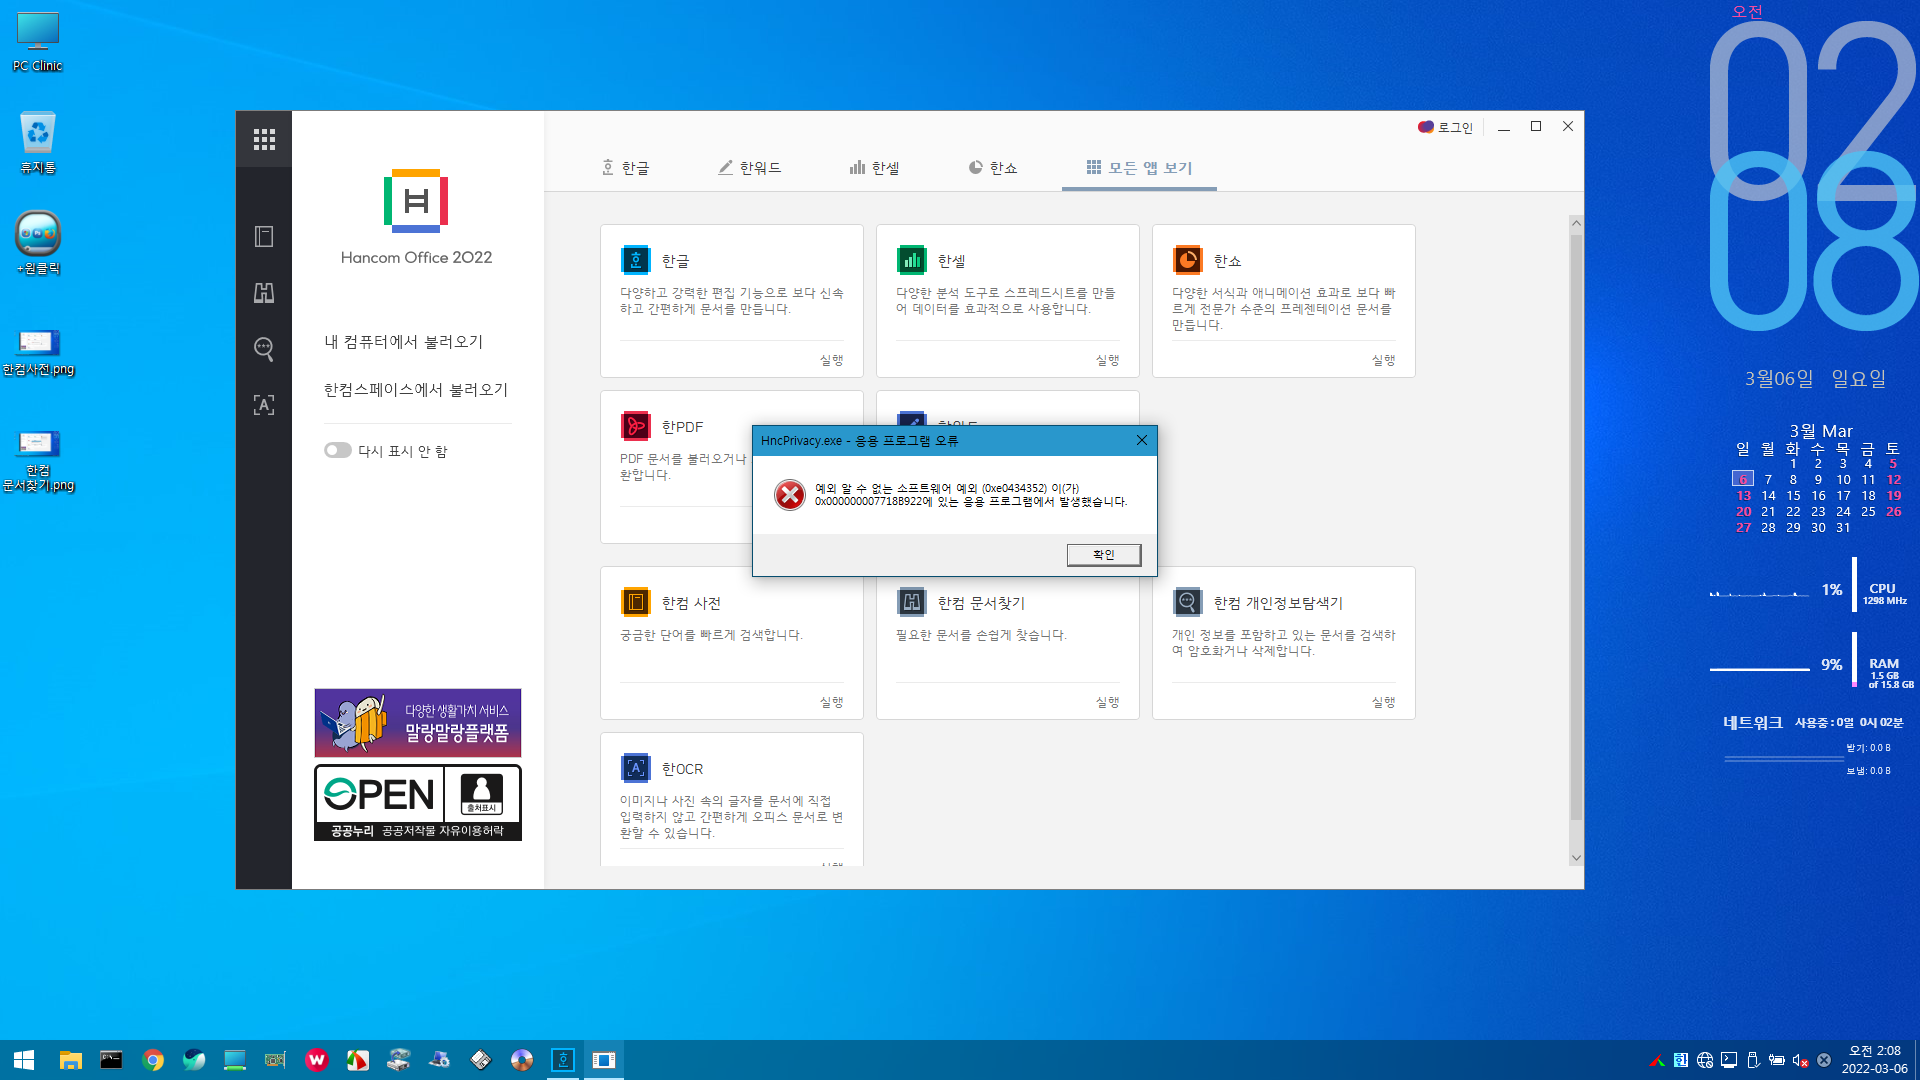Viewport: 1920px width, 1080px height.
Task: Click the 한컴 사전 app icon
Action: click(x=636, y=602)
